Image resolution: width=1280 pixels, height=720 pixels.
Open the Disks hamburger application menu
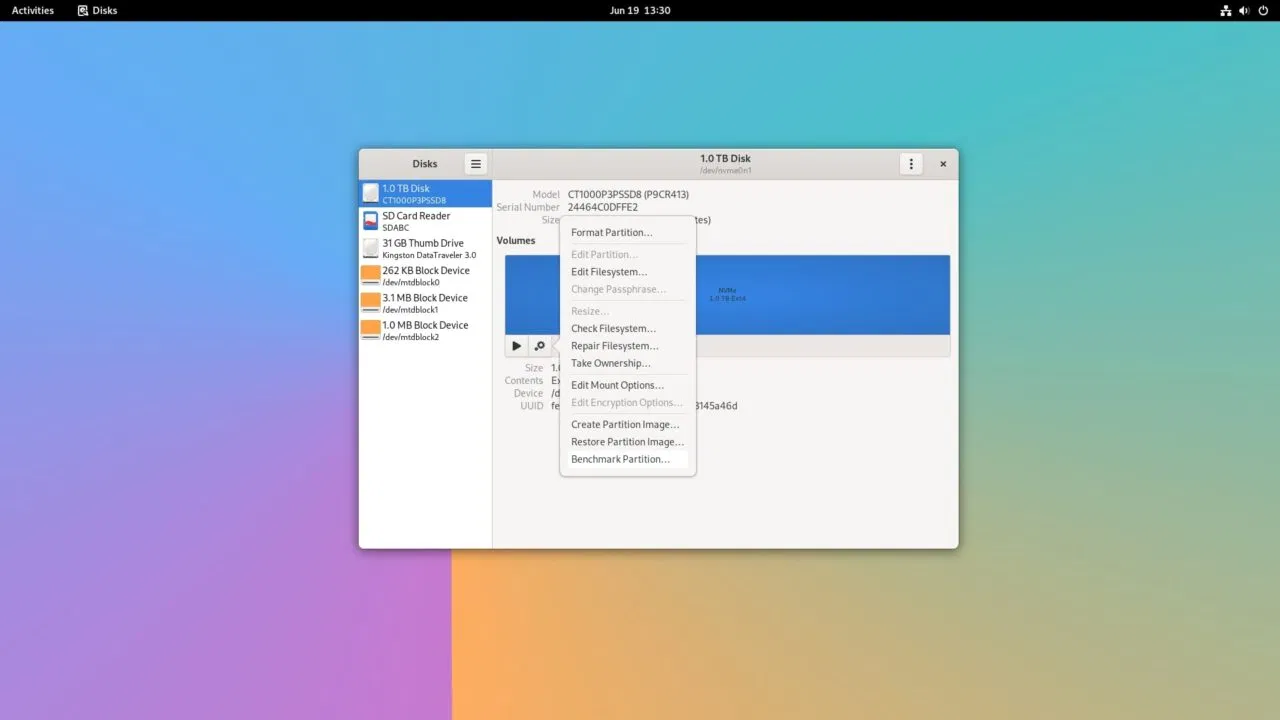(476, 164)
